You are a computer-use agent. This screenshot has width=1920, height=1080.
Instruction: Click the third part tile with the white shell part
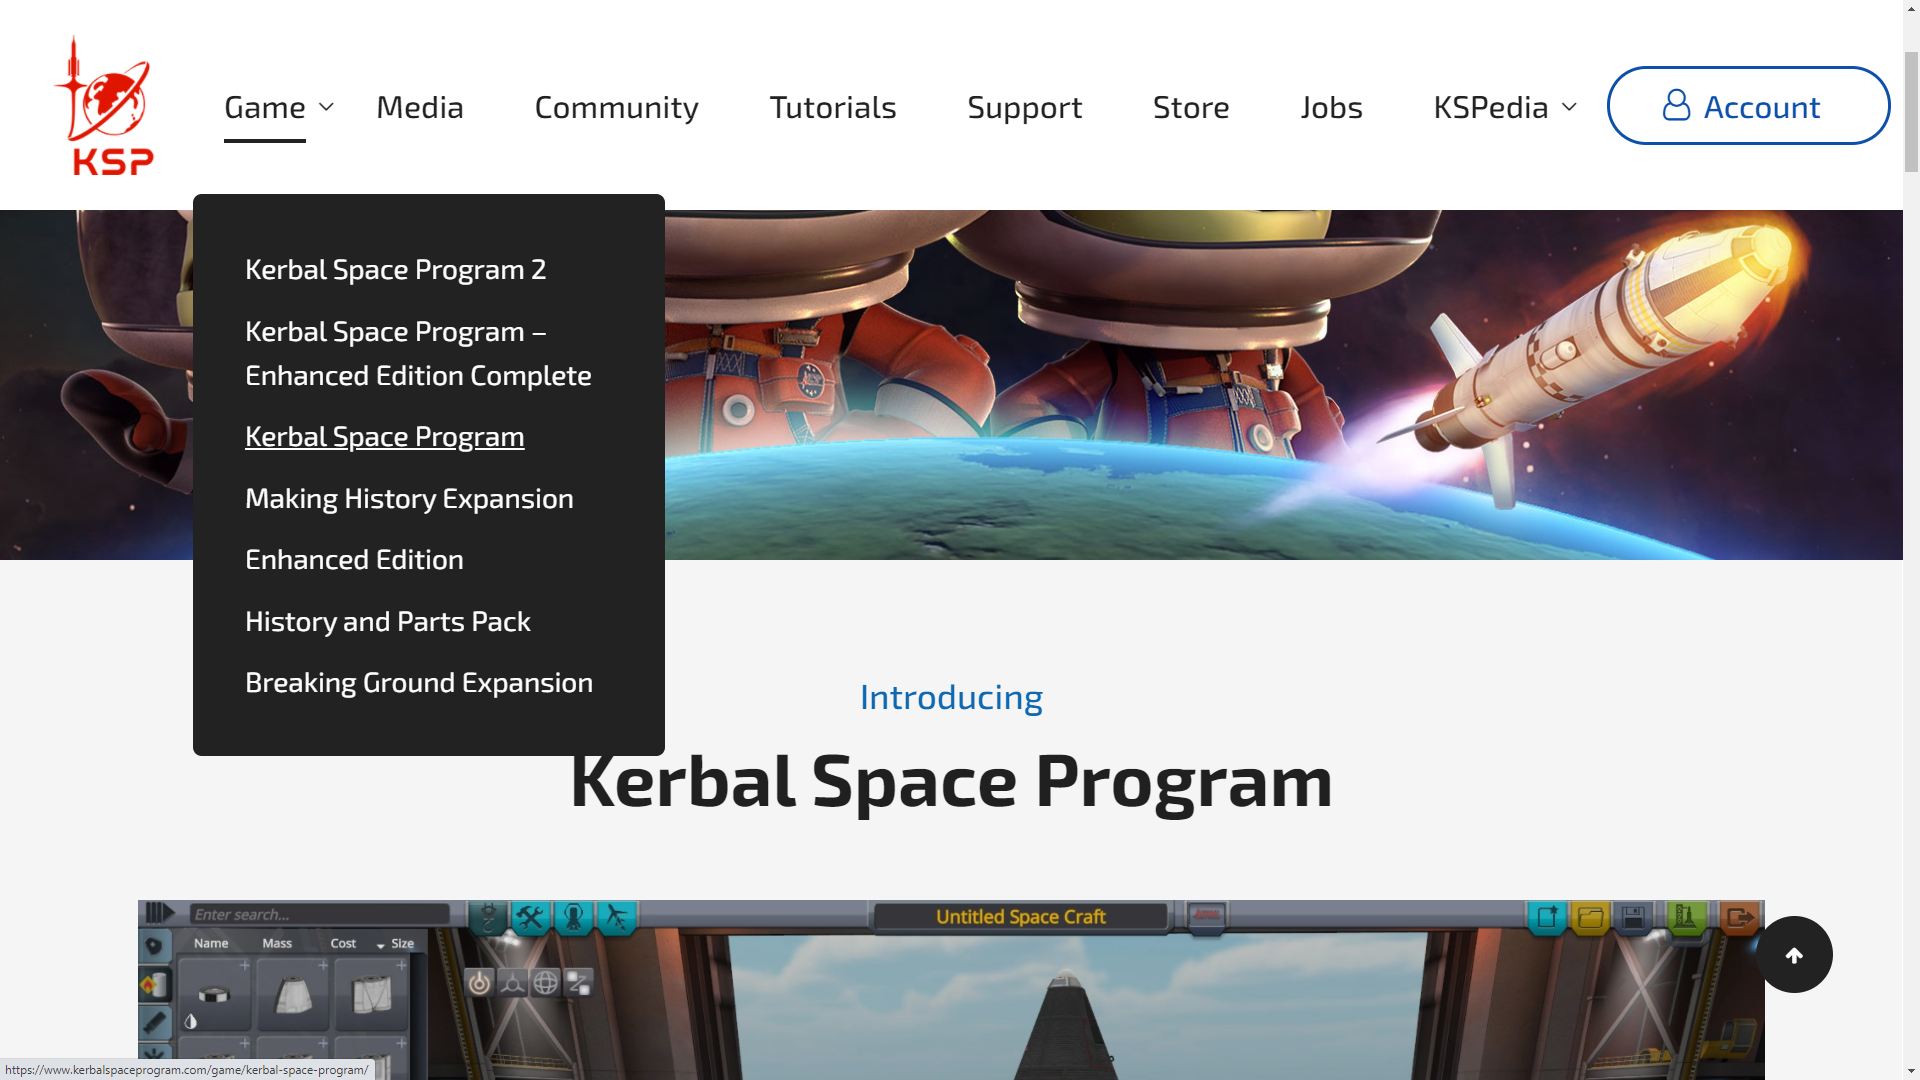(371, 995)
